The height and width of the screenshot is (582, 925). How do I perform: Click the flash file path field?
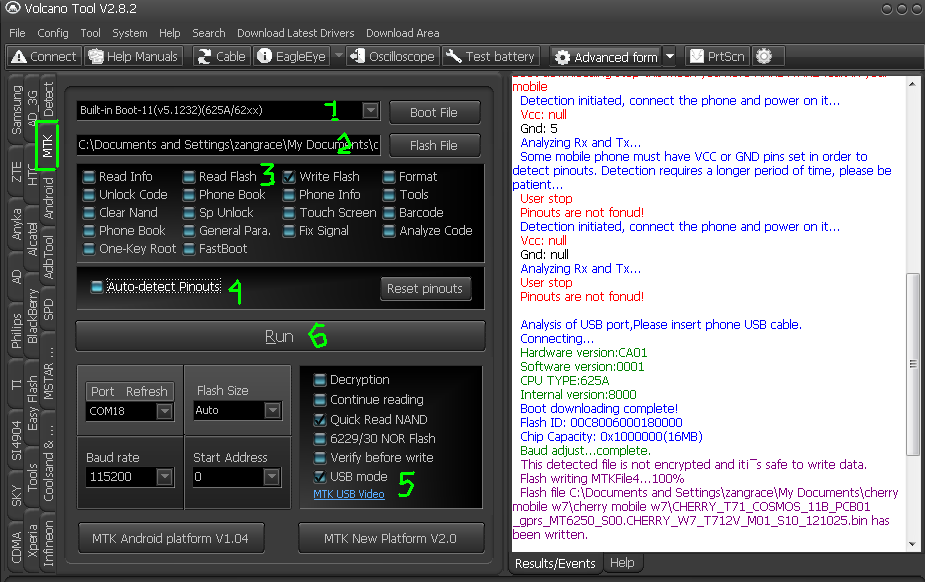[x=228, y=145]
